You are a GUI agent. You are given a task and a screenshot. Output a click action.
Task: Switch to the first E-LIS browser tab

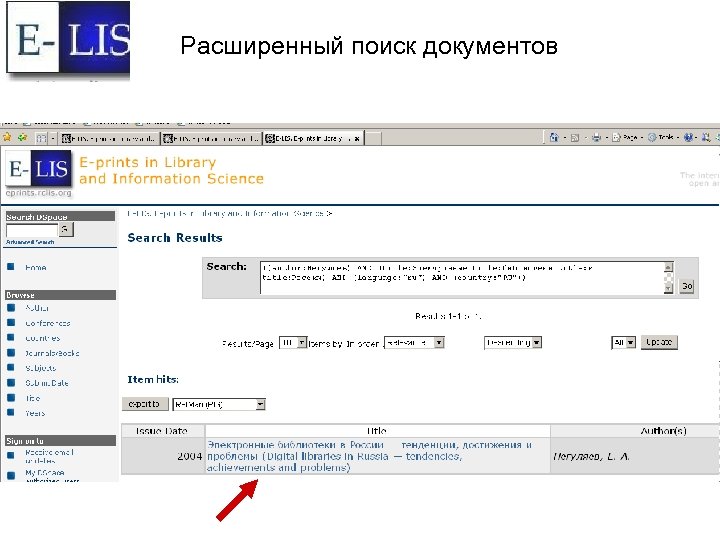[110, 138]
